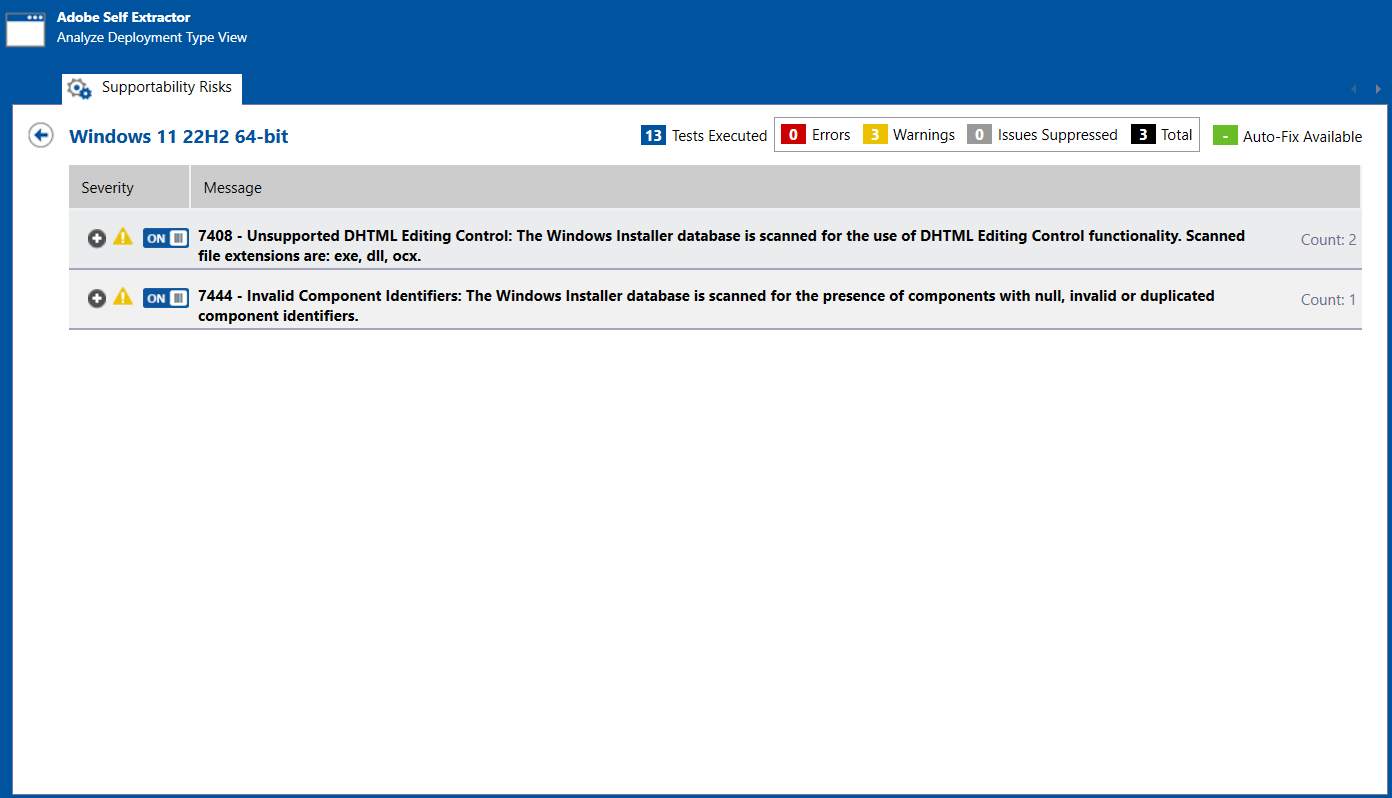This screenshot has height=798, width=1392.
Task: Expand the 7408 Unsupported DHTML Editing Control row
Action: 96,238
